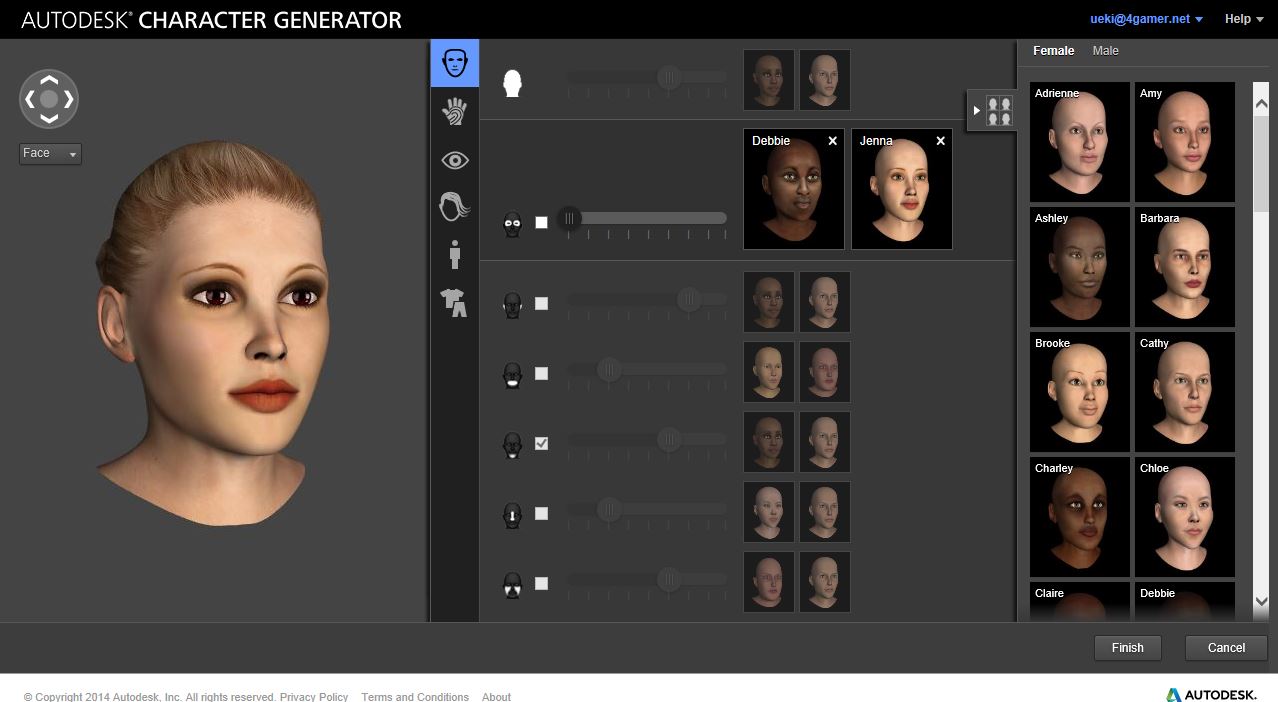
Task: Open the Clothes category icon
Action: [x=455, y=302]
